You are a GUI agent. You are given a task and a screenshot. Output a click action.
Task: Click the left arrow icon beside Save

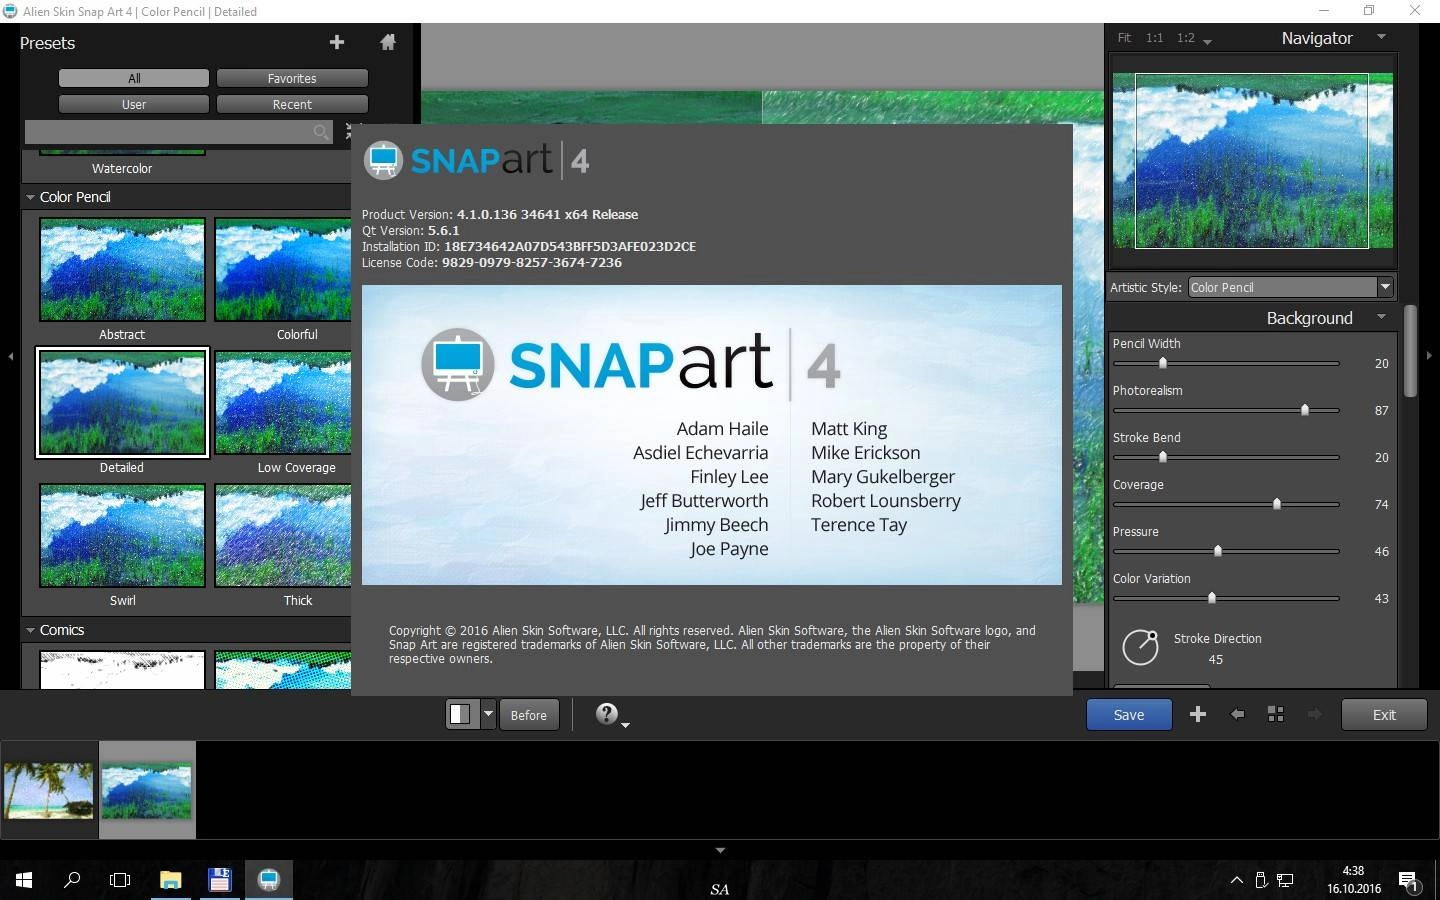coord(1237,714)
